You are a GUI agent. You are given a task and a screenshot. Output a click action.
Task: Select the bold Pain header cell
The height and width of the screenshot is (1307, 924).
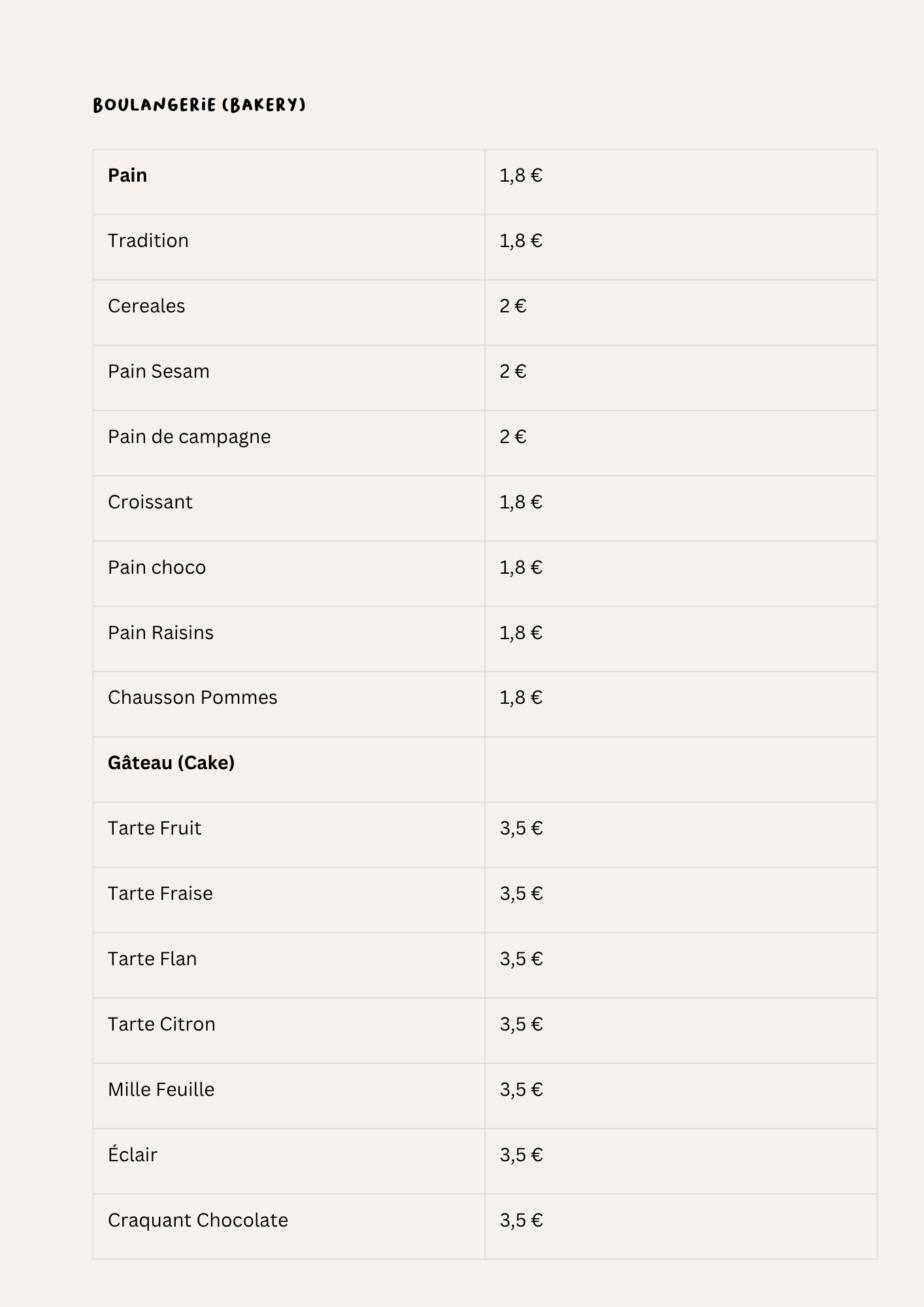(128, 176)
